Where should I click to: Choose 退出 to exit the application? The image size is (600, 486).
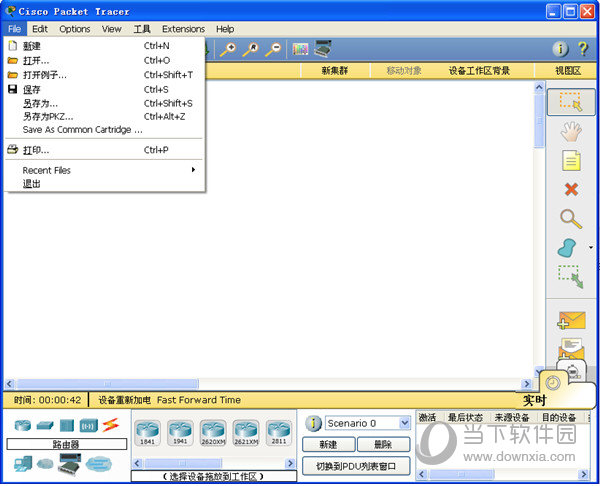pos(104,184)
